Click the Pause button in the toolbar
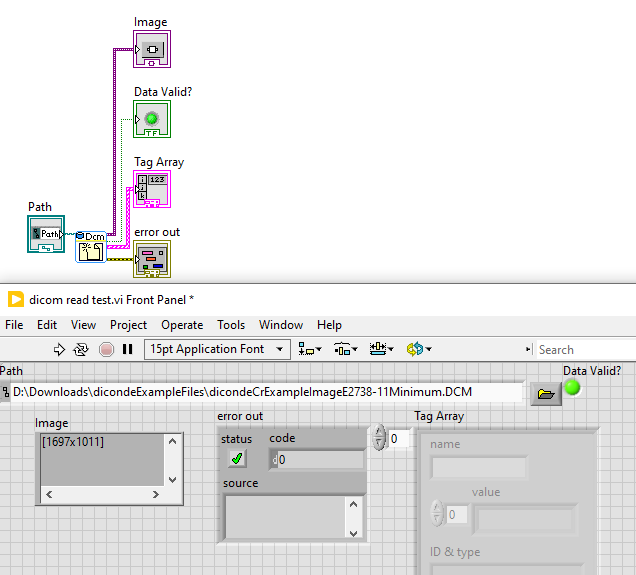This screenshot has width=636, height=575. (127, 349)
